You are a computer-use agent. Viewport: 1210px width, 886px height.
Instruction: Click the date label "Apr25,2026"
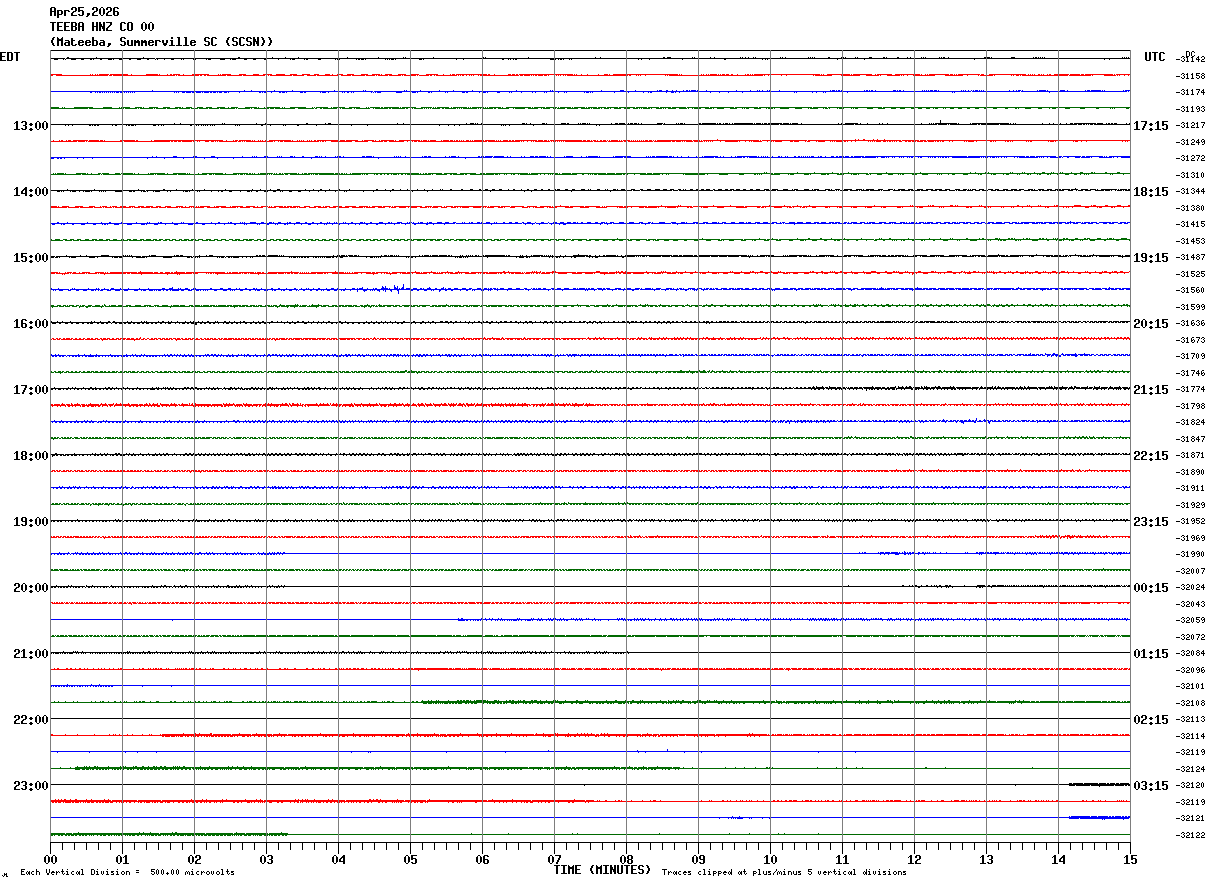click(x=84, y=12)
